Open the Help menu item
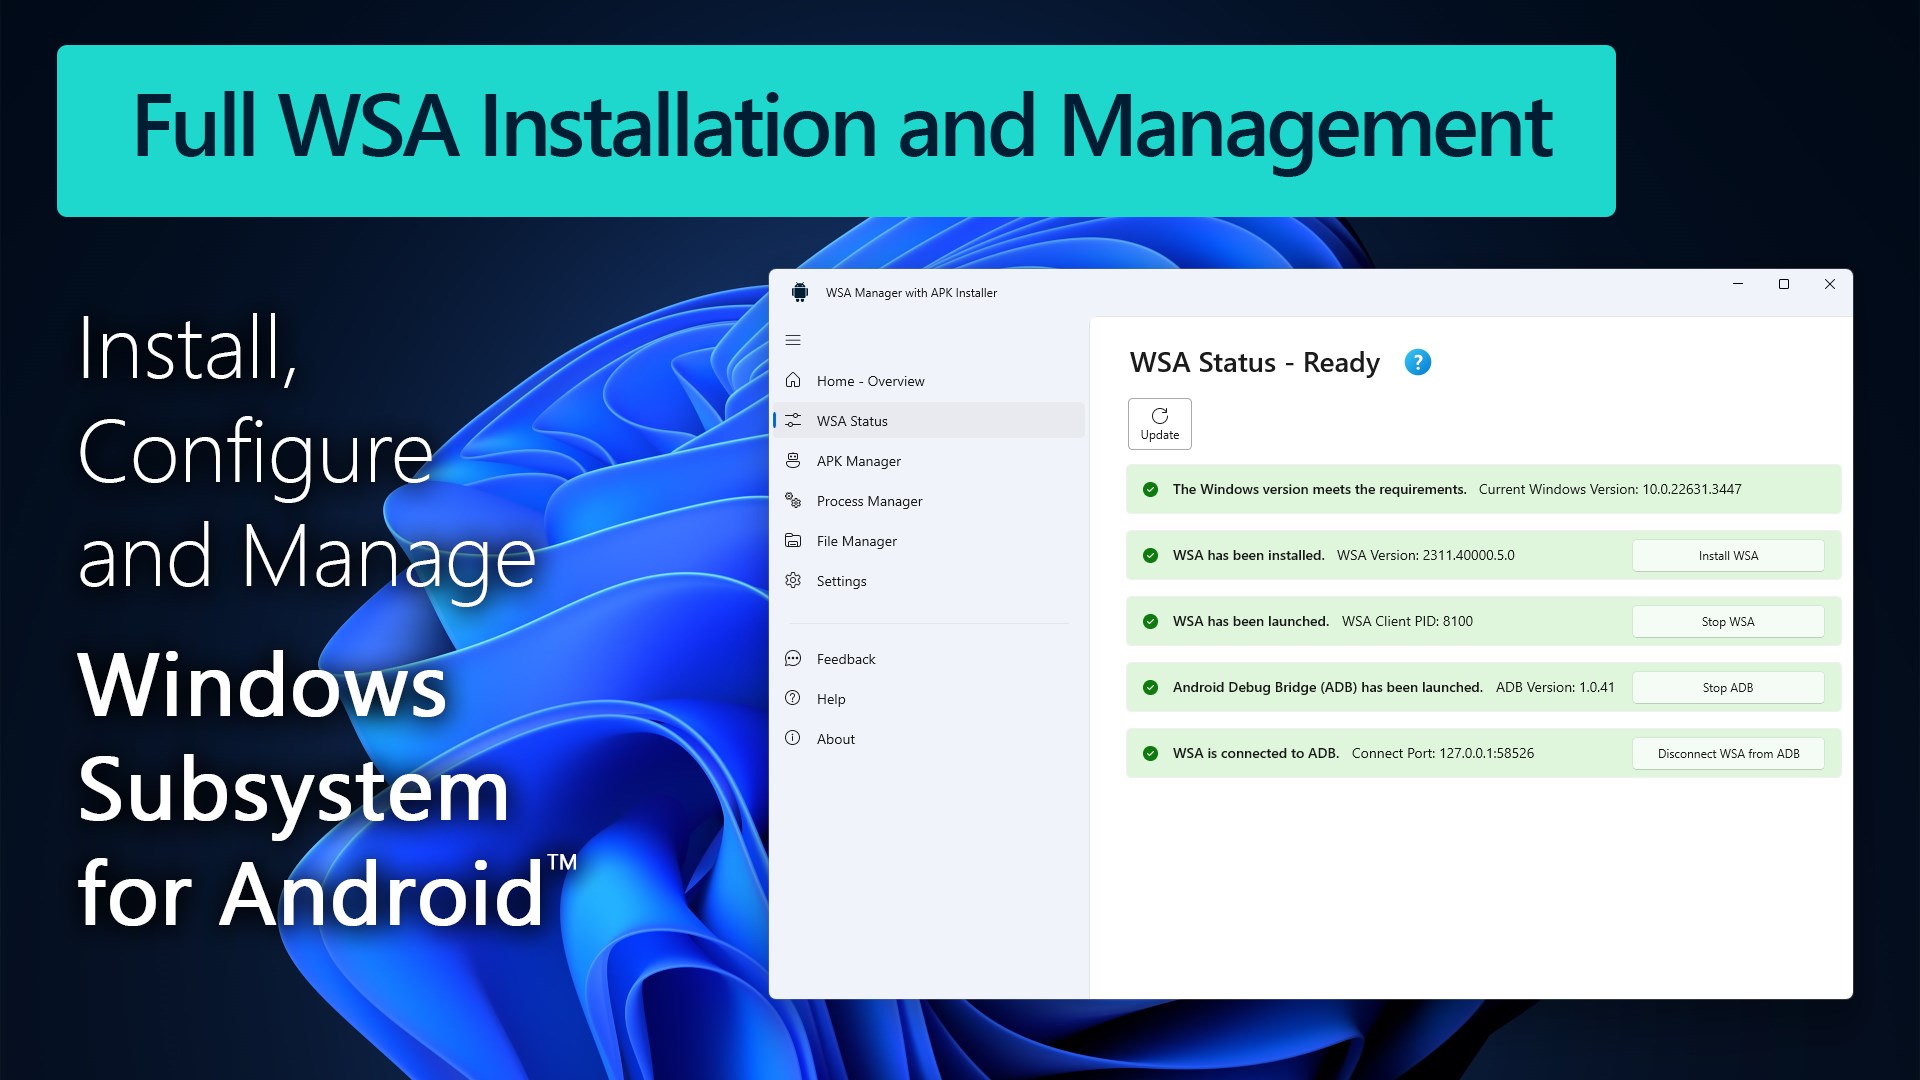 pos(831,699)
